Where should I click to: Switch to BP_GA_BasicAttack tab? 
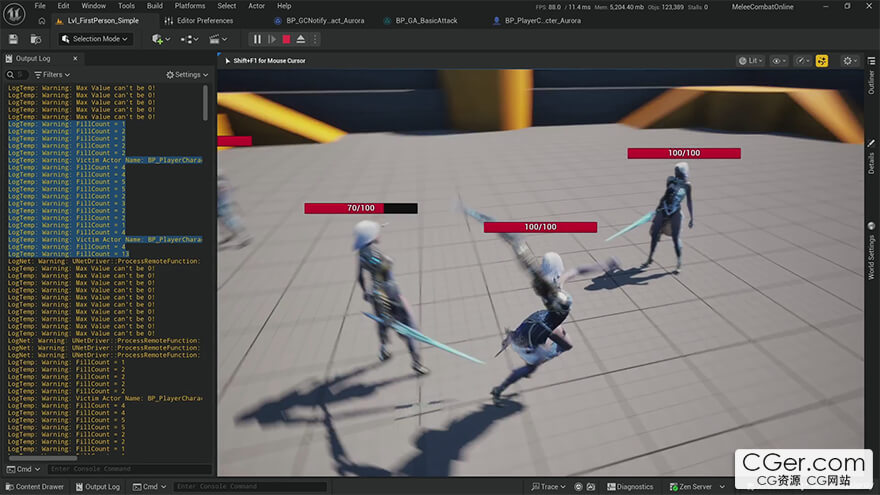[x=421, y=21]
